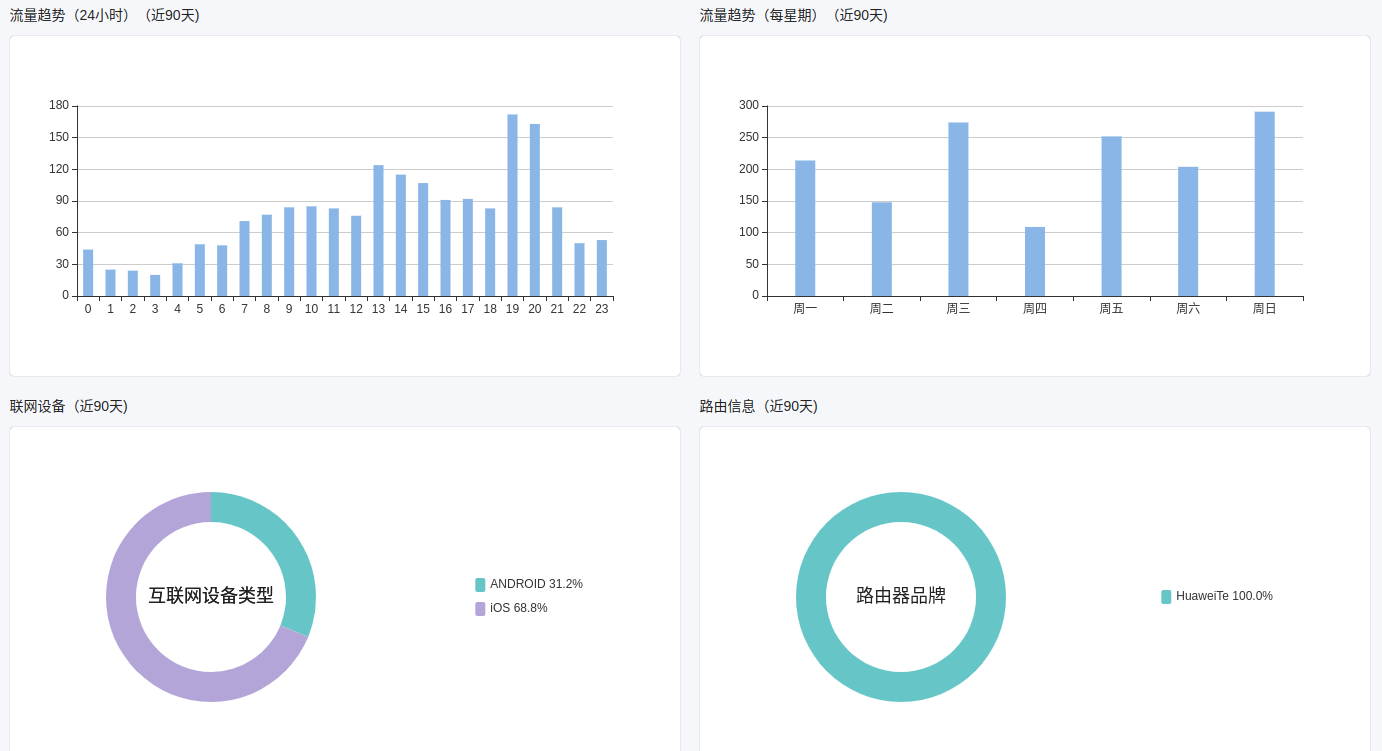The image size is (1382, 751).
Task: Click the 互联网设备类型 donut center label
Action: (211, 596)
